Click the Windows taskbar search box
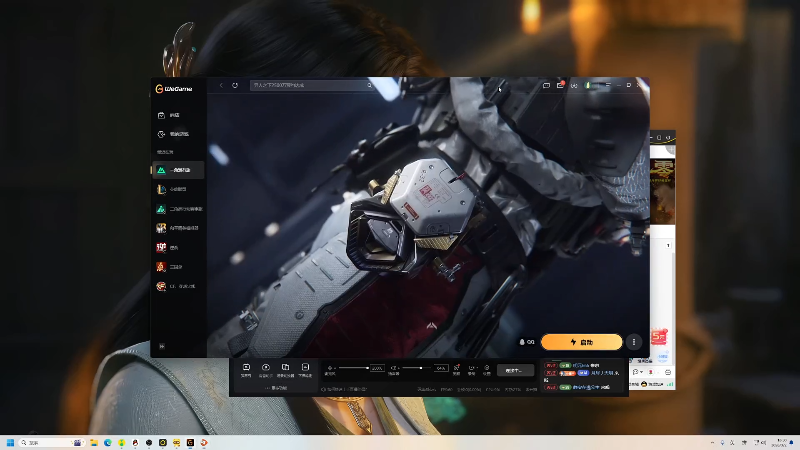Image resolution: width=800 pixels, height=450 pixels. [51, 442]
